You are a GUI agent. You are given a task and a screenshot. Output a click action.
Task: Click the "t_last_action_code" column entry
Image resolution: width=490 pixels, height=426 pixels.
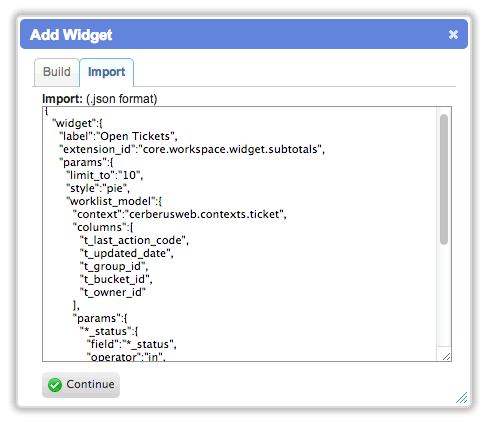134,240
